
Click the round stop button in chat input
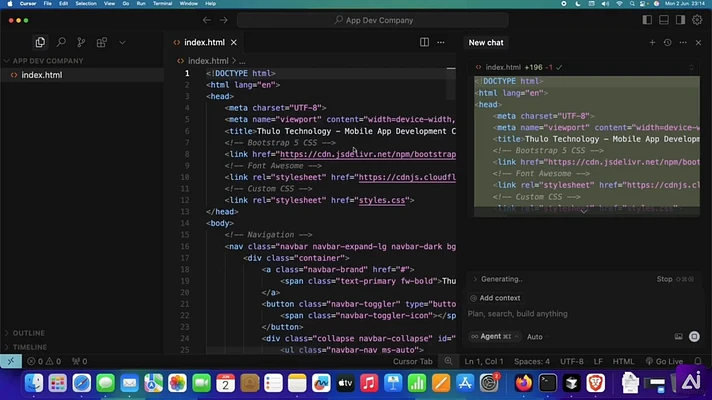tap(694, 336)
